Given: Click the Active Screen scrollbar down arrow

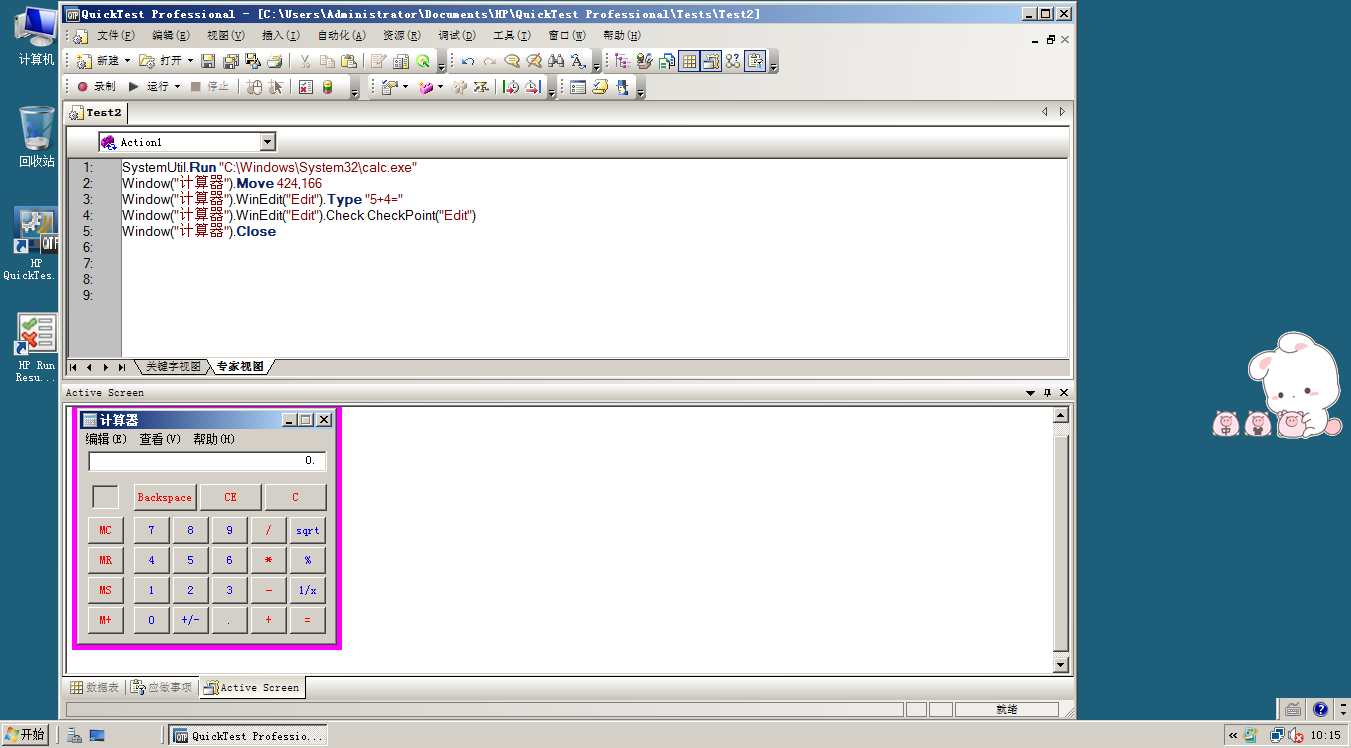Looking at the screenshot, I should (1062, 665).
